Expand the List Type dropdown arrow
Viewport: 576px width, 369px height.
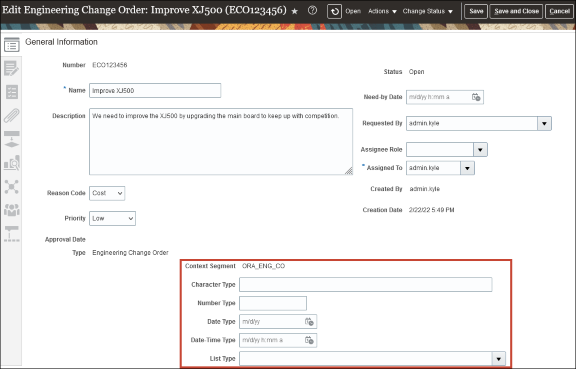coord(498,359)
